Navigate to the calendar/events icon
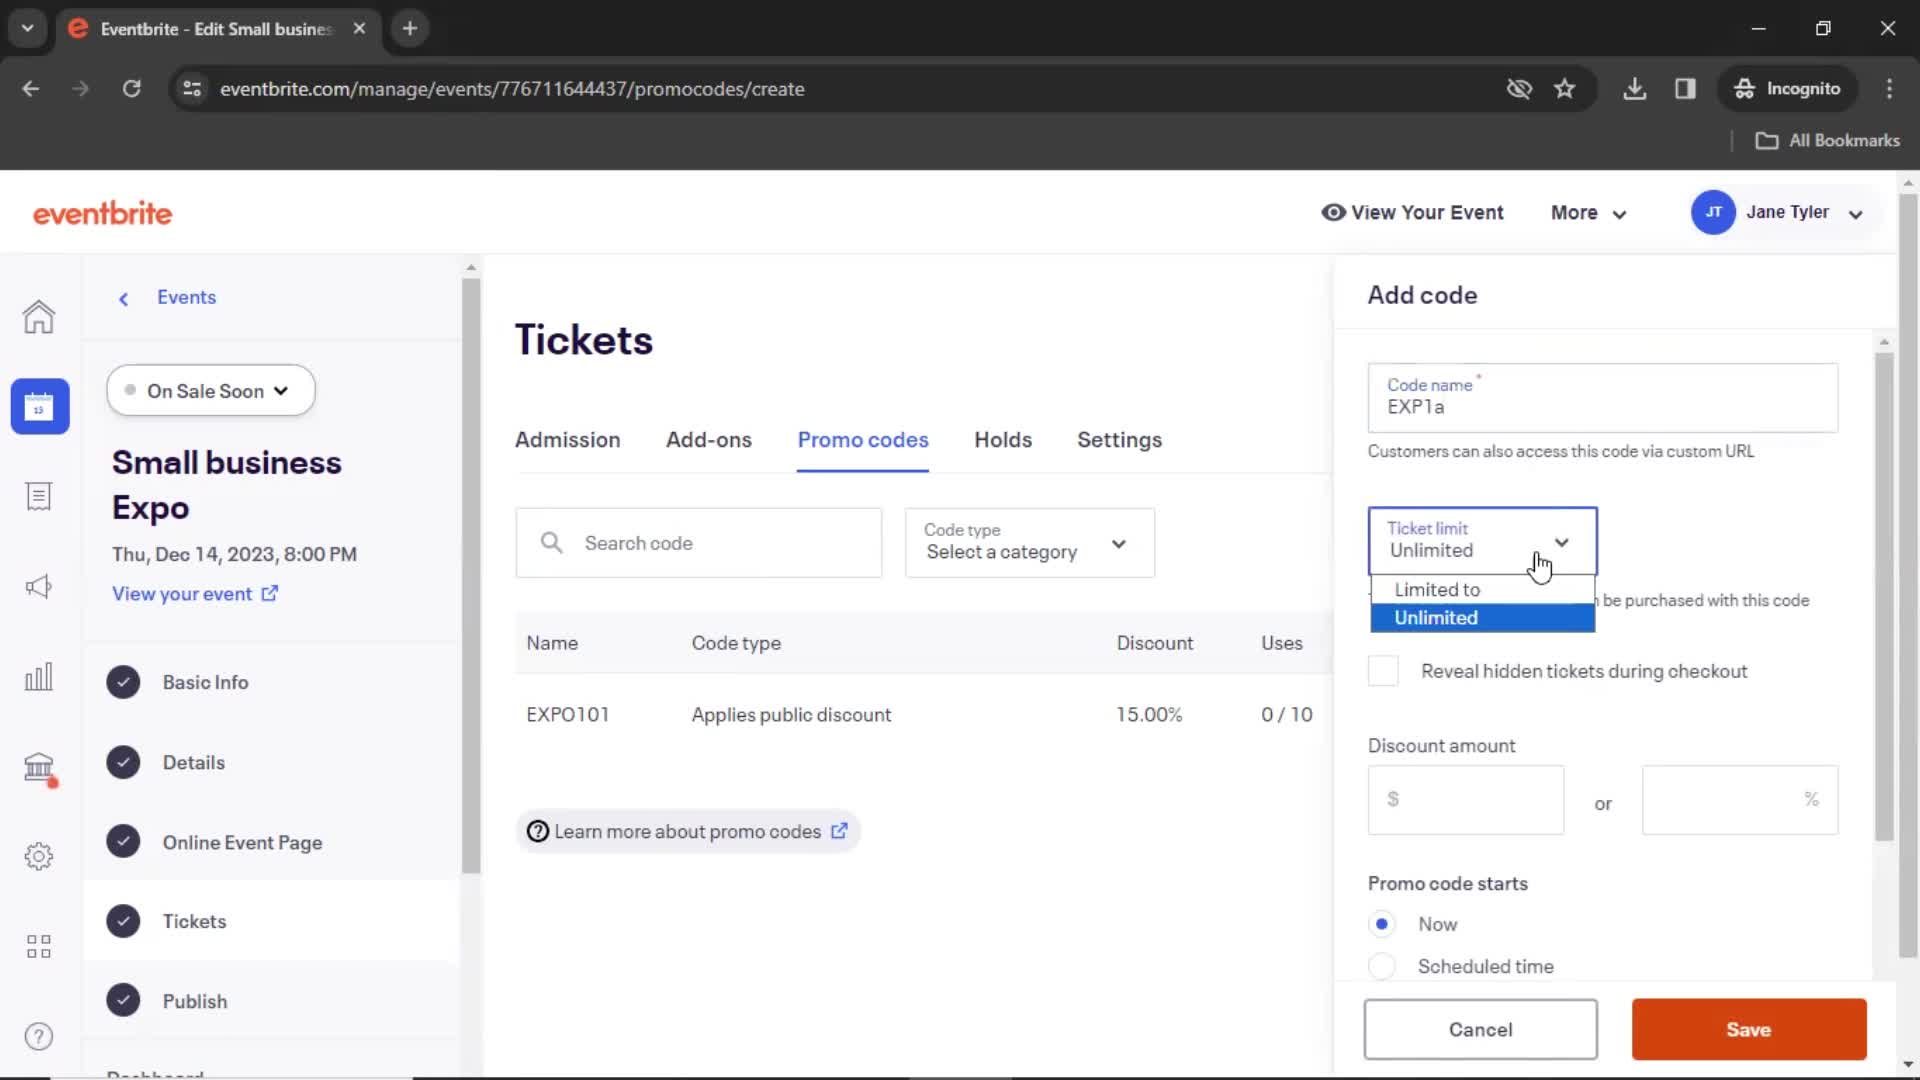 pyautogui.click(x=38, y=406)
